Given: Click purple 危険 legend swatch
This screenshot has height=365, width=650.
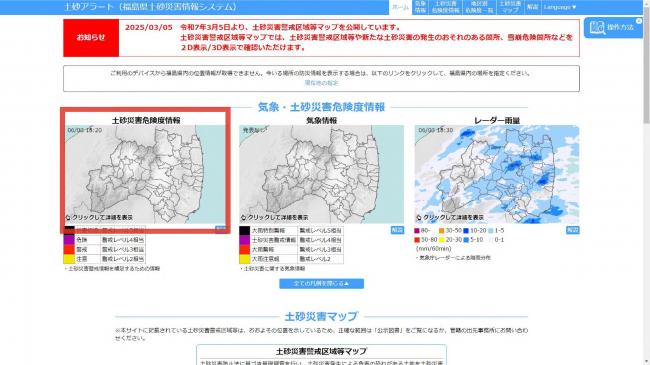Looking at the screenshot, I should click(69, 240).
